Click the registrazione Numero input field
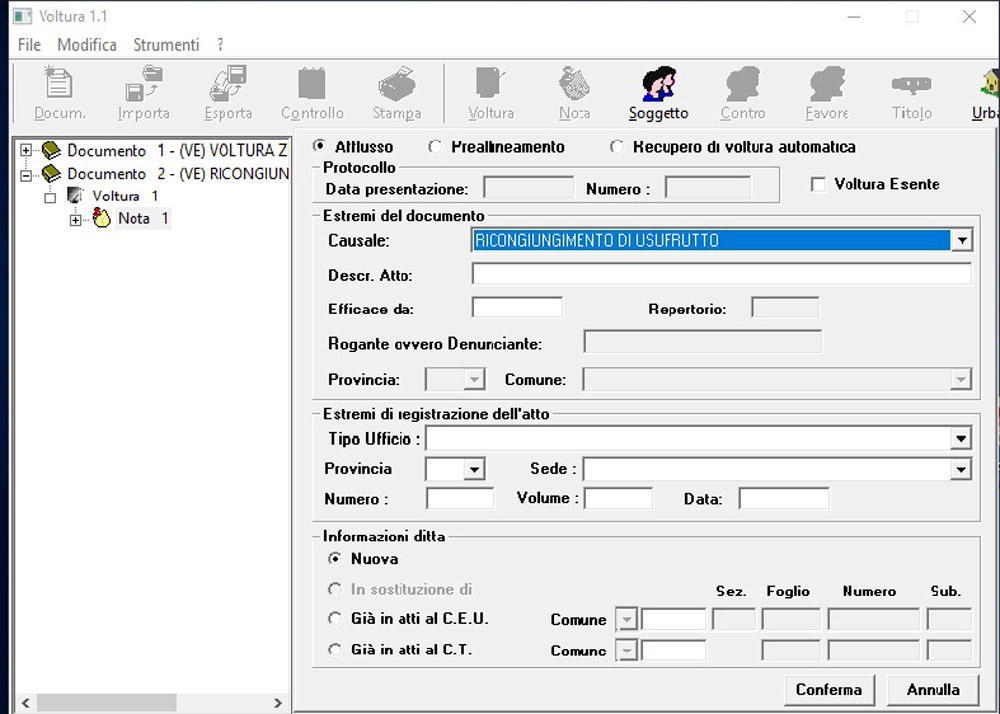1000x714 pixels. [x=460, y=498]
